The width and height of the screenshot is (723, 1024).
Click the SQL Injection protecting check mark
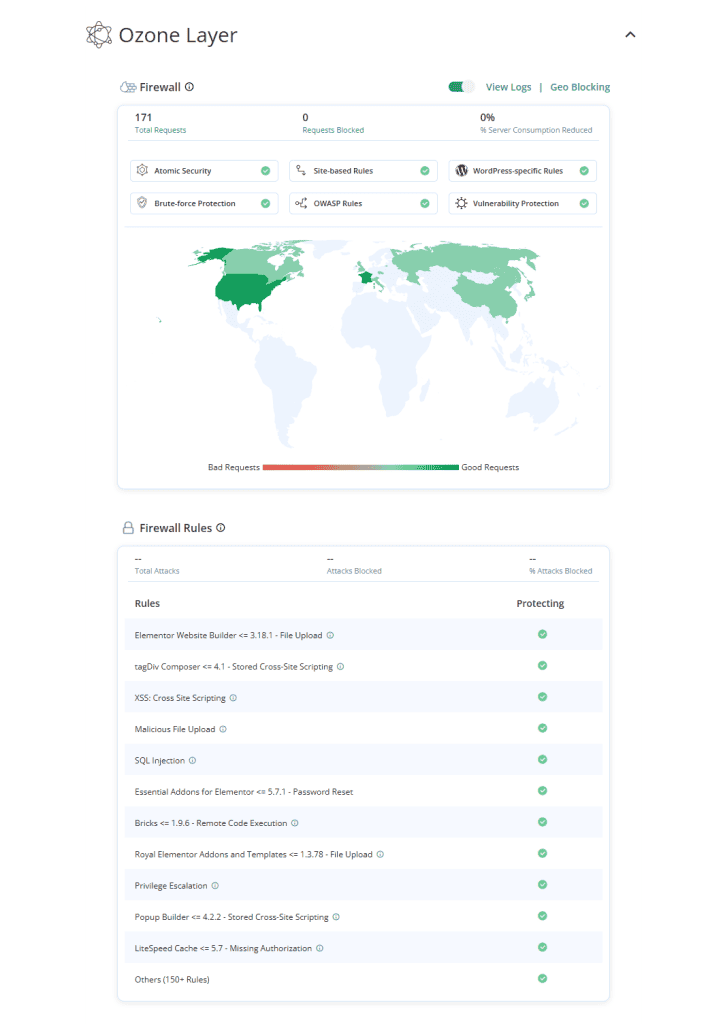(542, 760)
